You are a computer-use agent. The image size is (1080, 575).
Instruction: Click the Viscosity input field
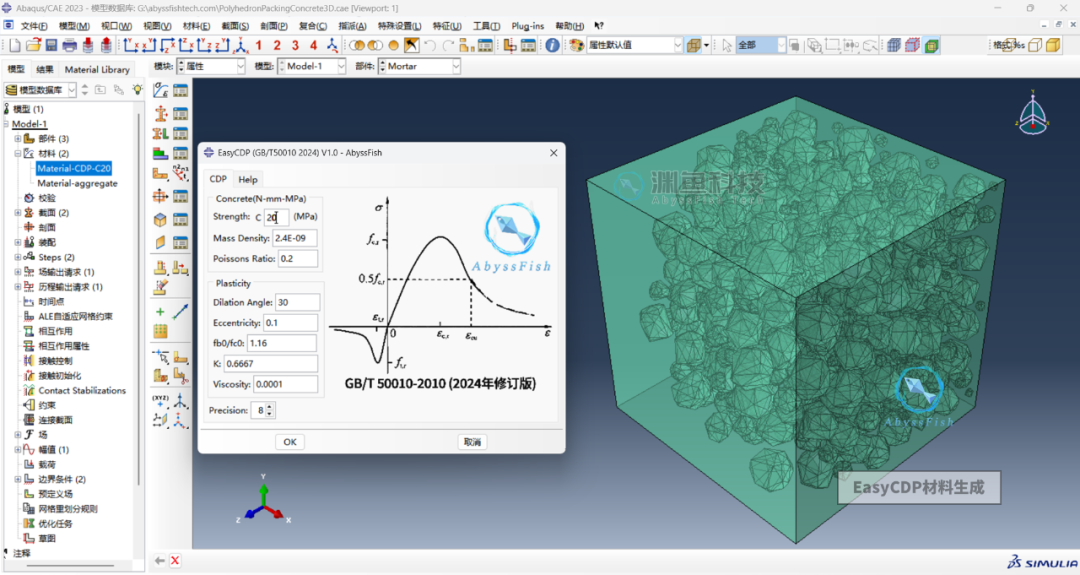point(285,384)
